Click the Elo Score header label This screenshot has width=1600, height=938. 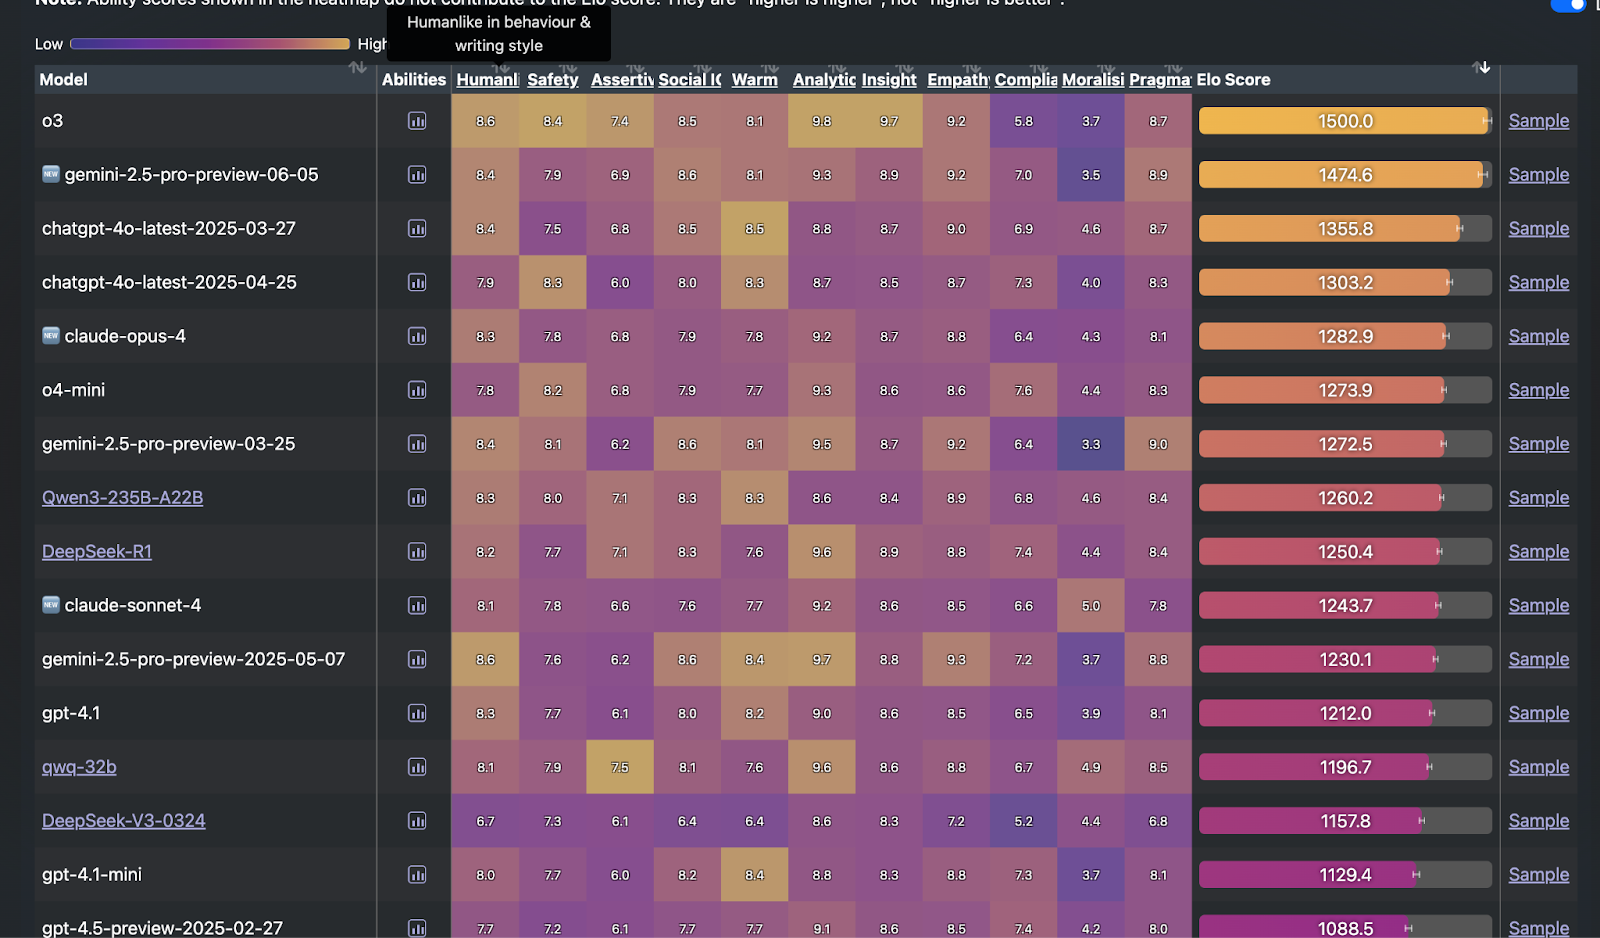coord(1233,80)
